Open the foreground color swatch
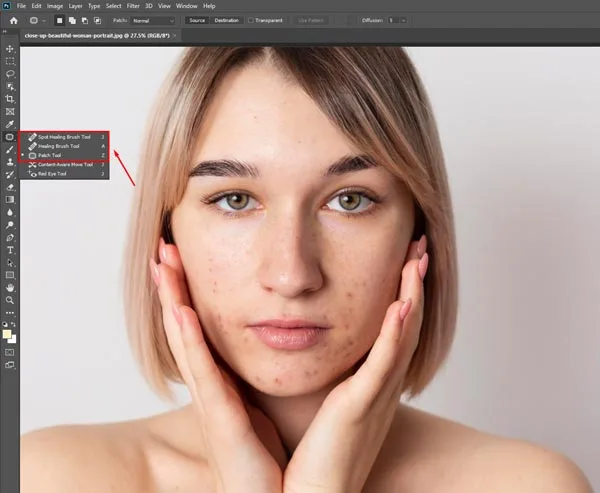This screenshot has width=600, height=493. [x=7, y=334]
